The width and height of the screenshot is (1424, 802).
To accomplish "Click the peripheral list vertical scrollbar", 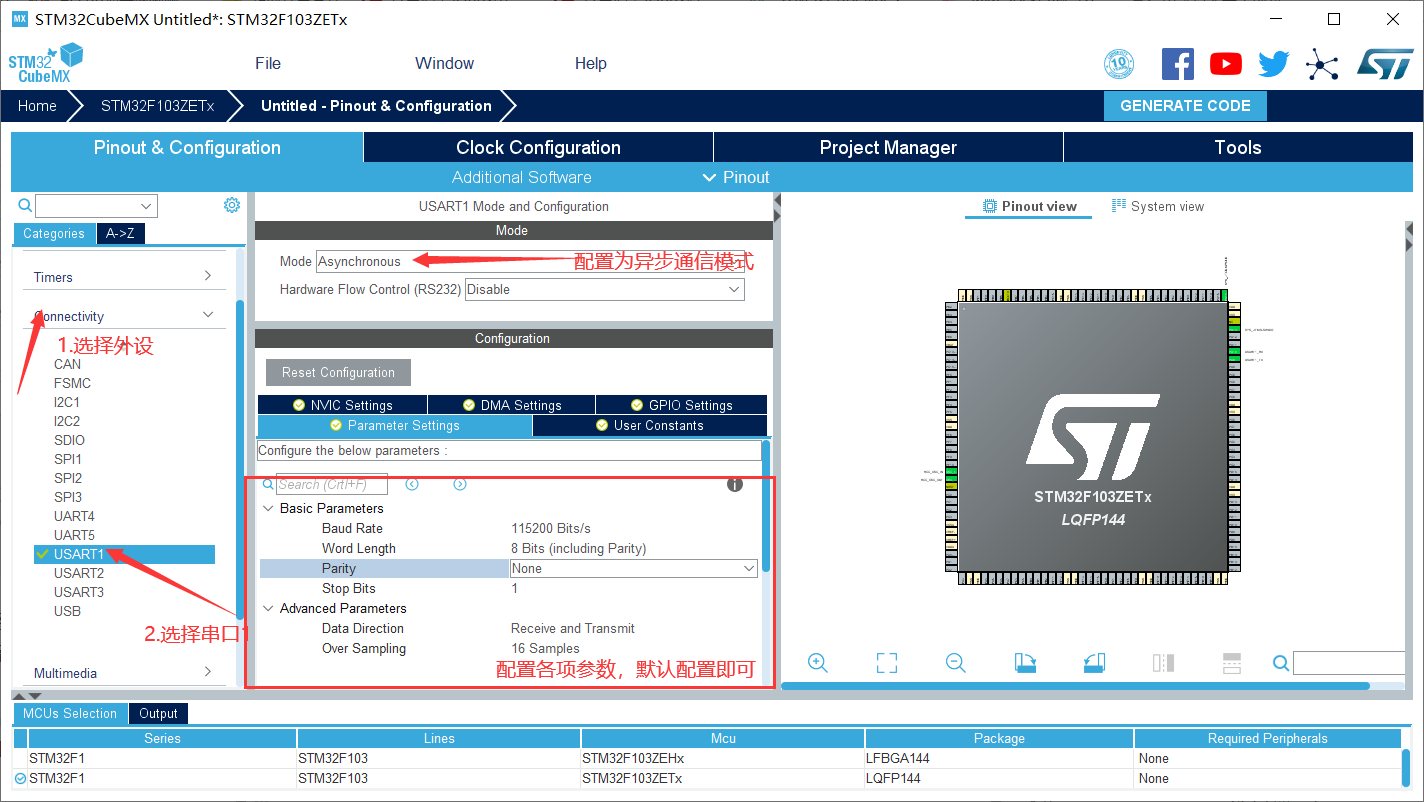I will pyautogui.click(x=240, y=460).
